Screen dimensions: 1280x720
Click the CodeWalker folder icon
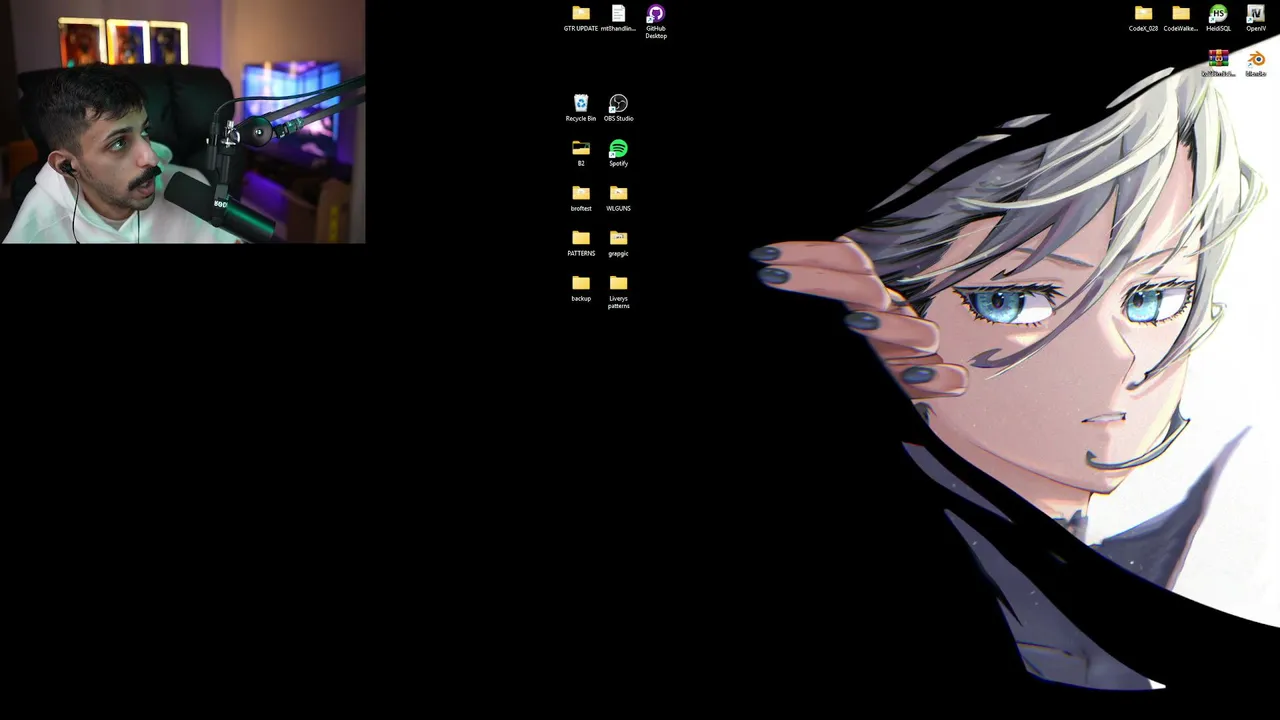tap(1181, 13)
